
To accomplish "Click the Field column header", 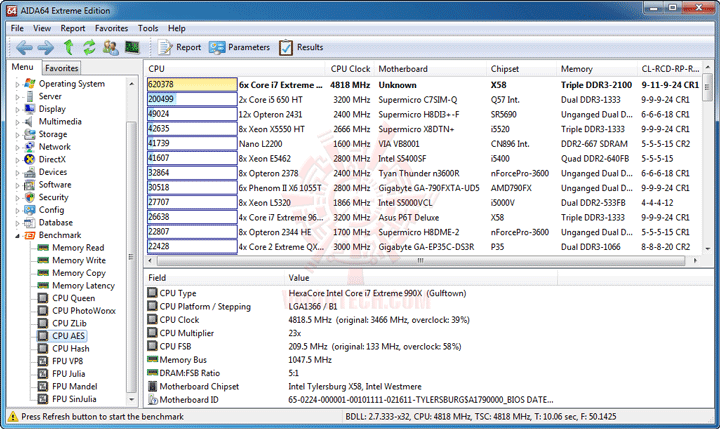I will click(214, 278).
